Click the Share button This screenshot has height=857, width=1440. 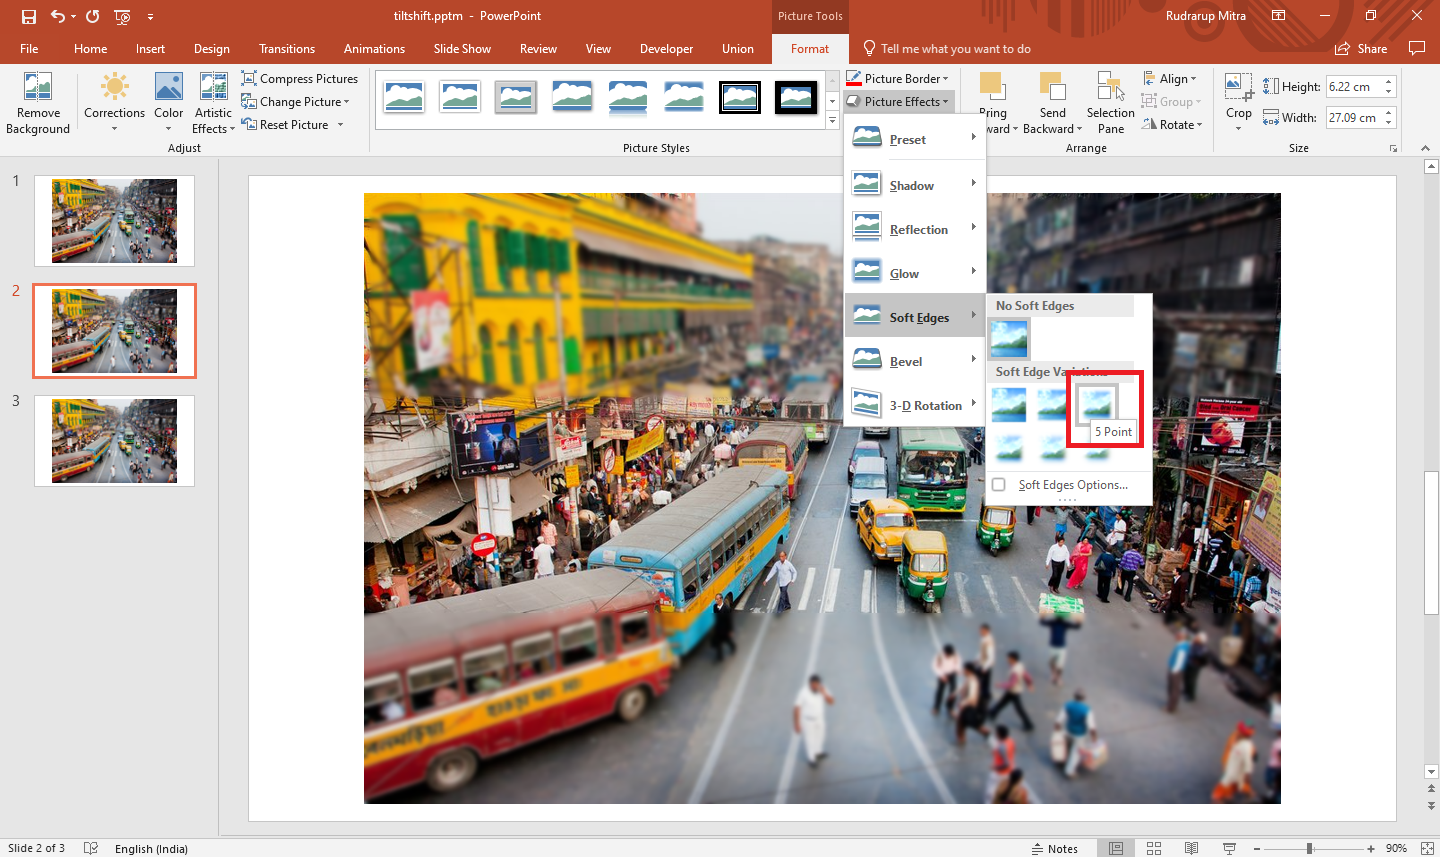click(1361, 48)
